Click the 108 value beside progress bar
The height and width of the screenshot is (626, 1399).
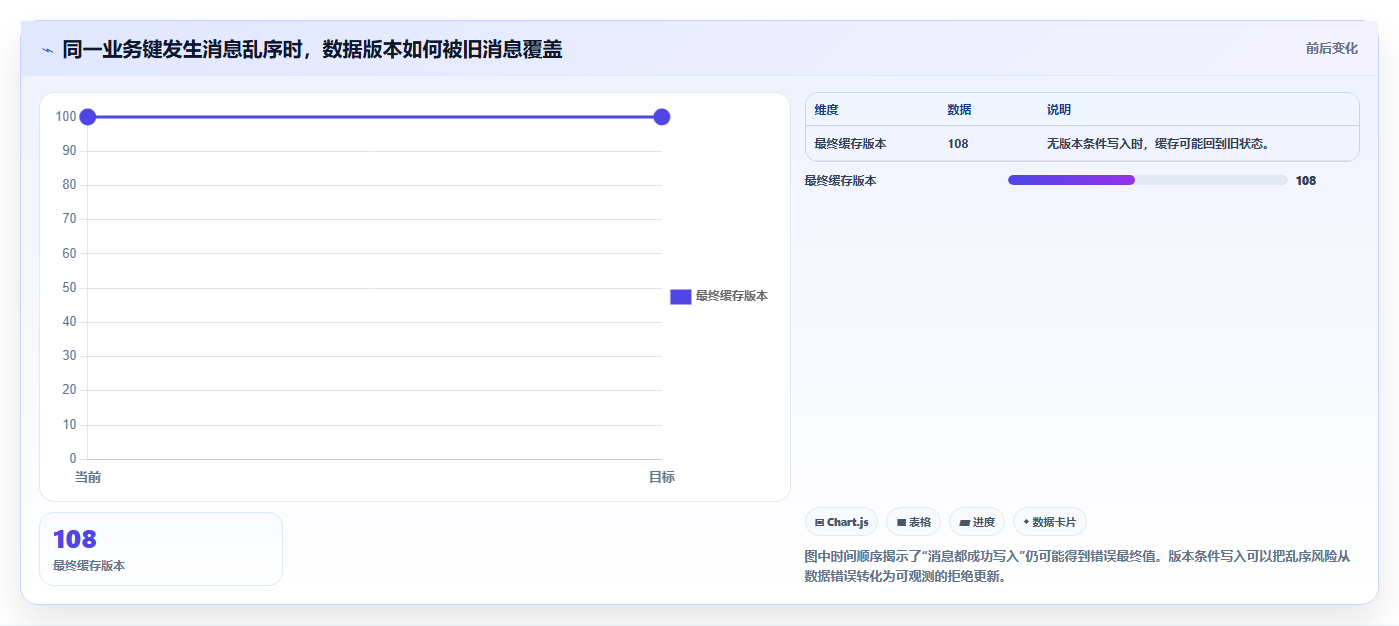[1306, 181]
